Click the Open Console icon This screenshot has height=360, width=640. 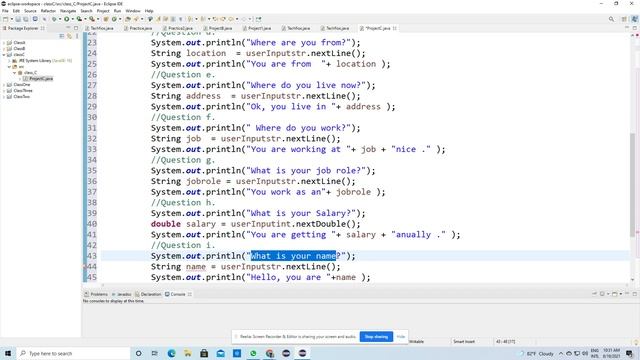tap(614, 293)
